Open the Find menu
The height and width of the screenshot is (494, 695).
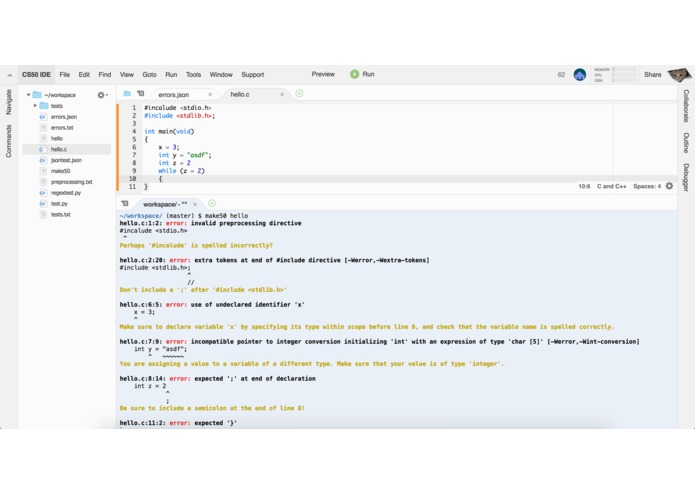point(105,75)
